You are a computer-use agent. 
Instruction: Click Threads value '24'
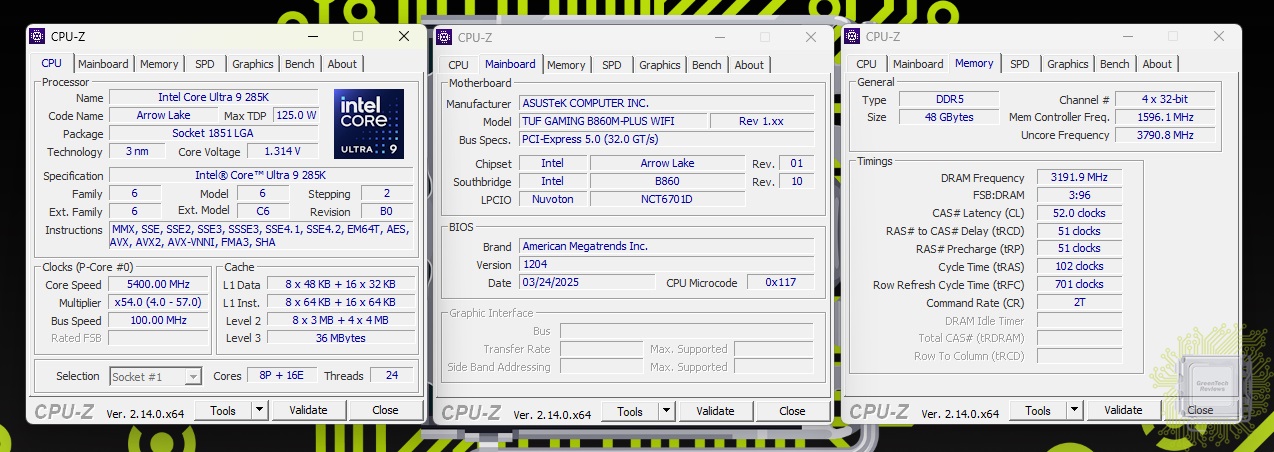click(x=391, y=376)
